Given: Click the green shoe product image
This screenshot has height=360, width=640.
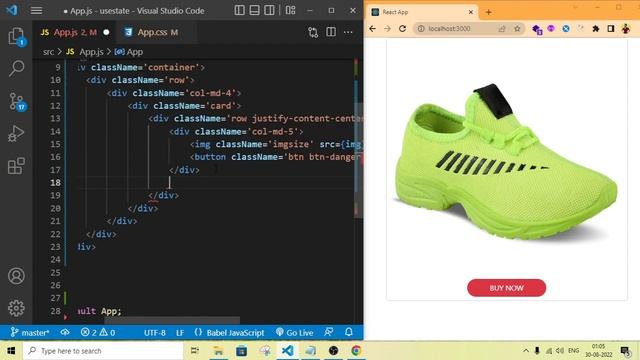Looking at the screenshot, I should (506, 161).
